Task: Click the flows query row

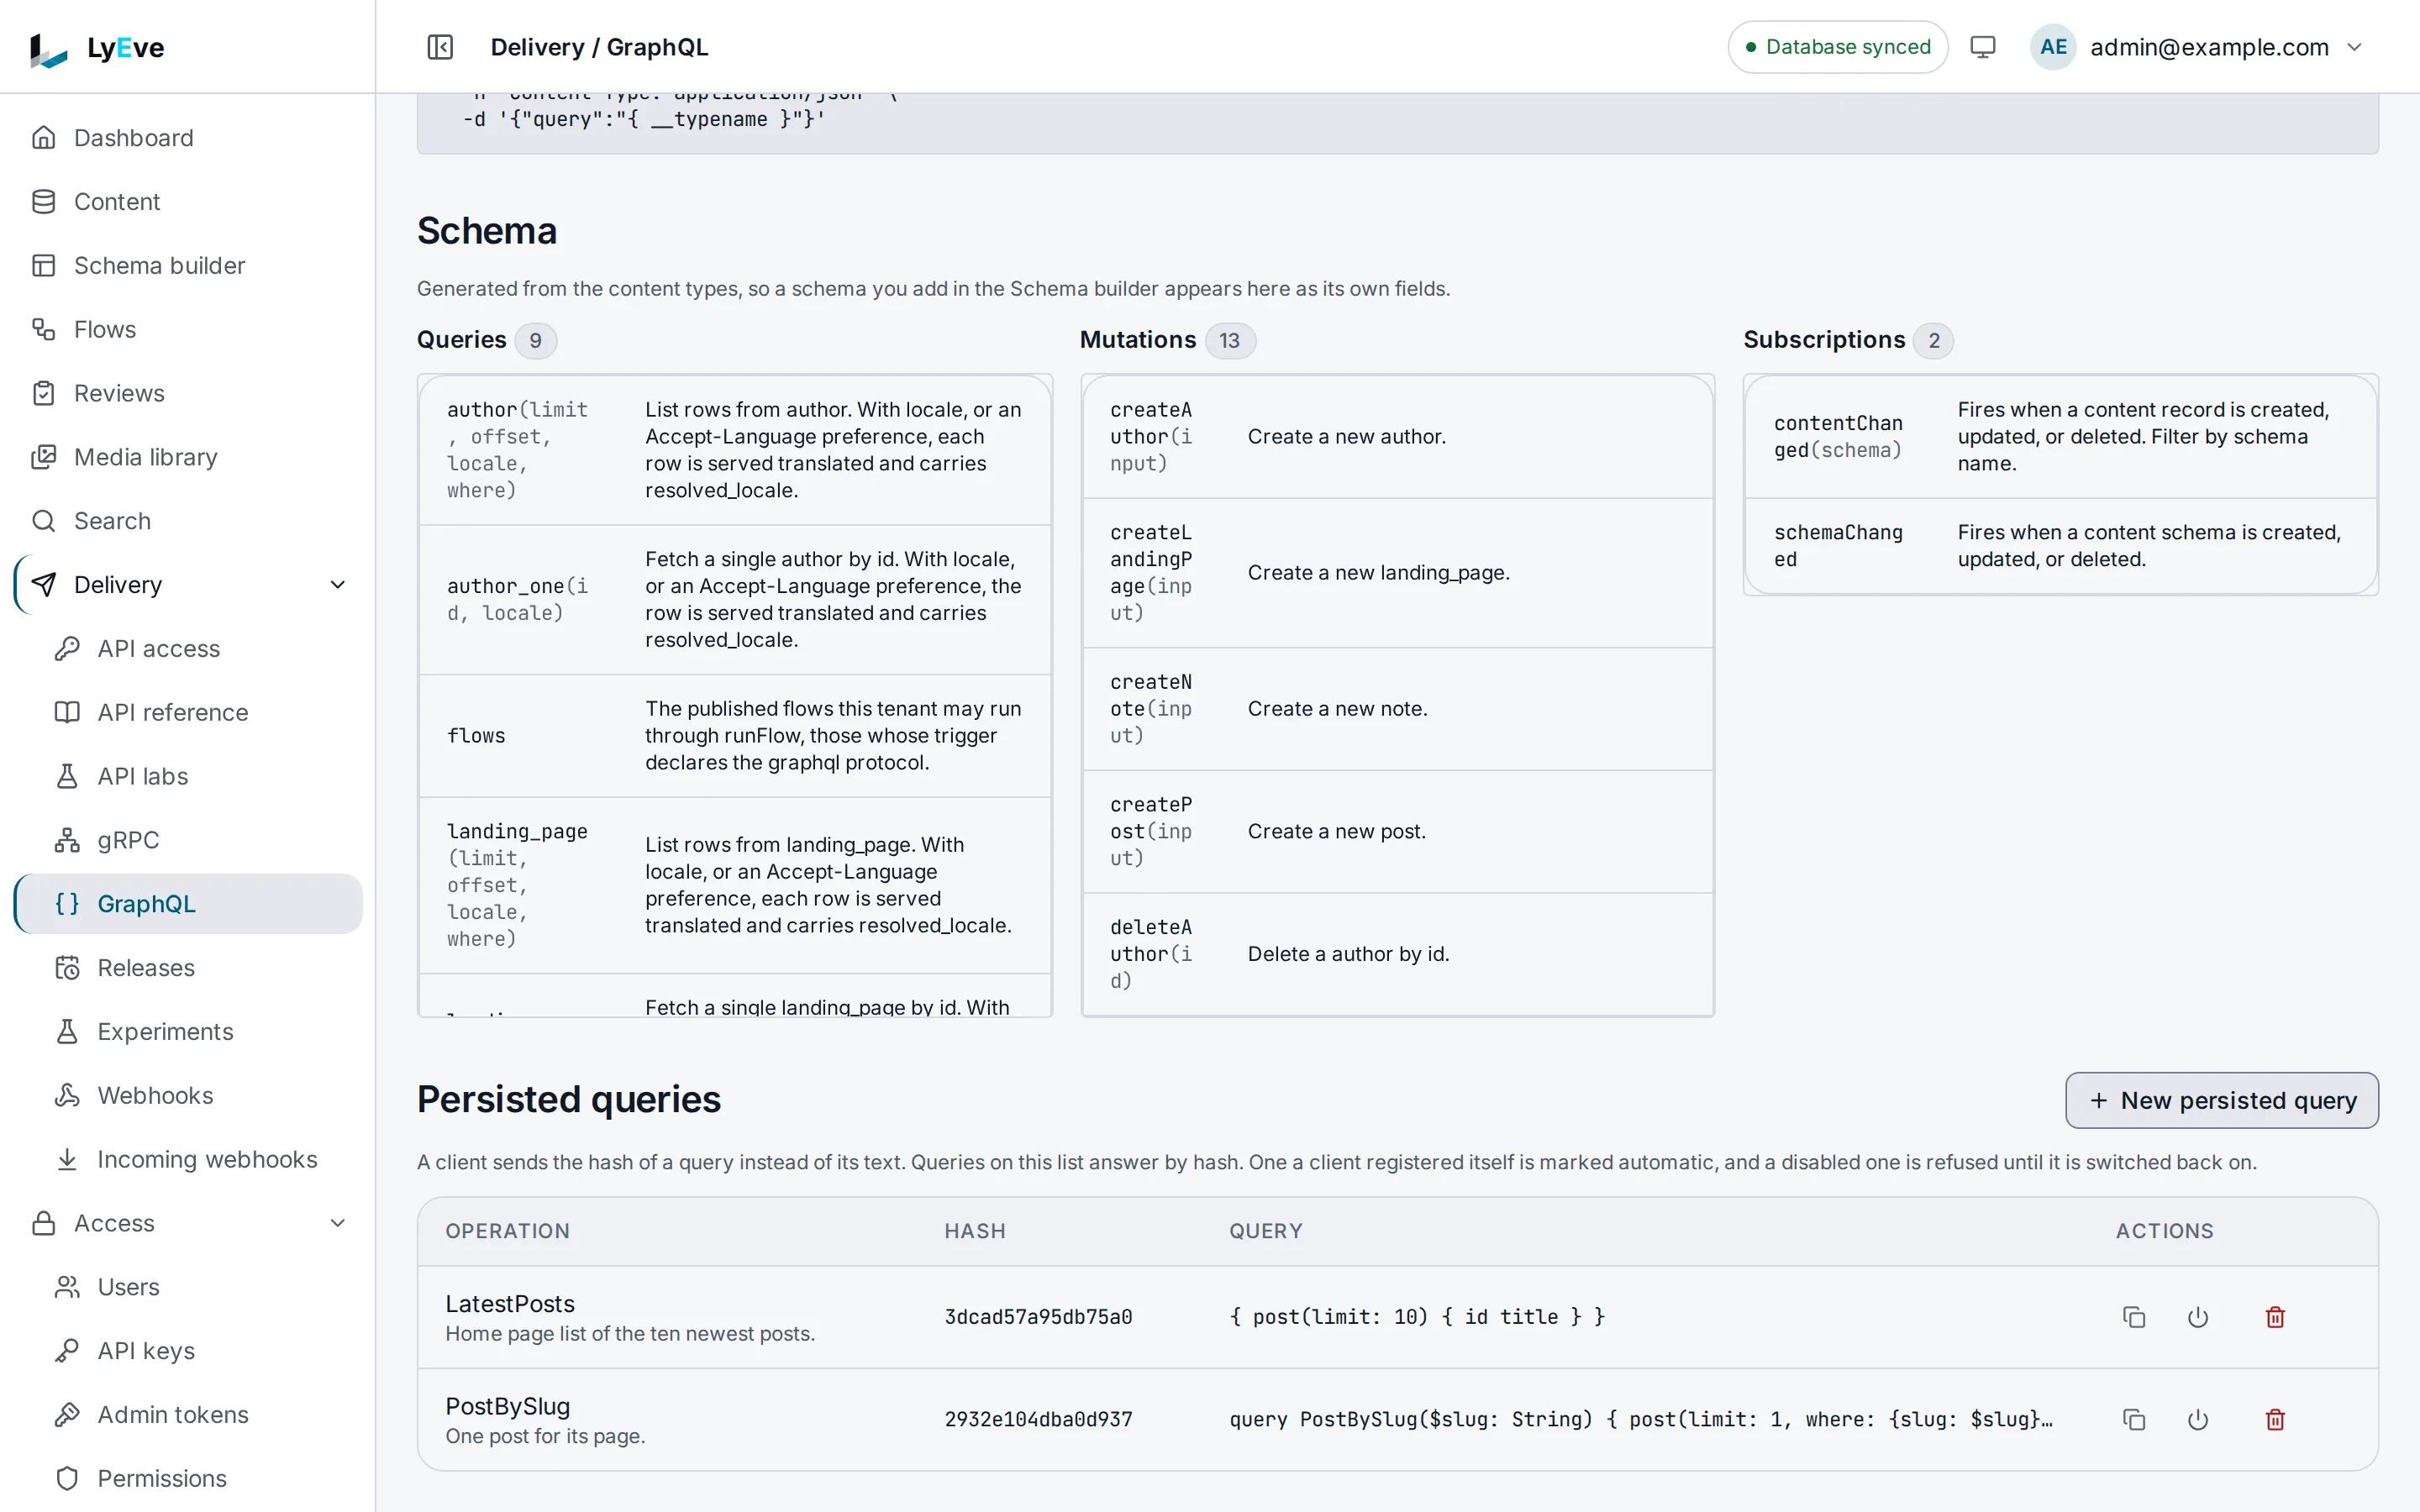Action: coord(735,736)
